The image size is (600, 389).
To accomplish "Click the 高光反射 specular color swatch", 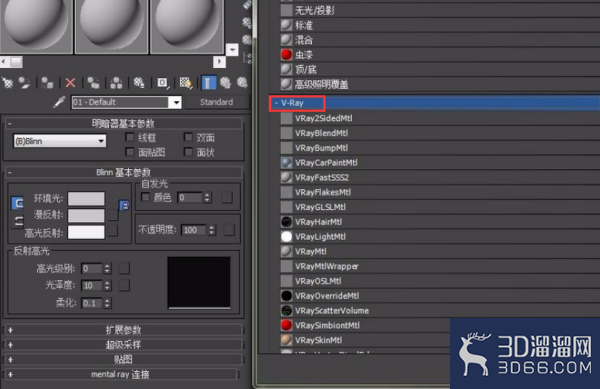I will 86,232.
